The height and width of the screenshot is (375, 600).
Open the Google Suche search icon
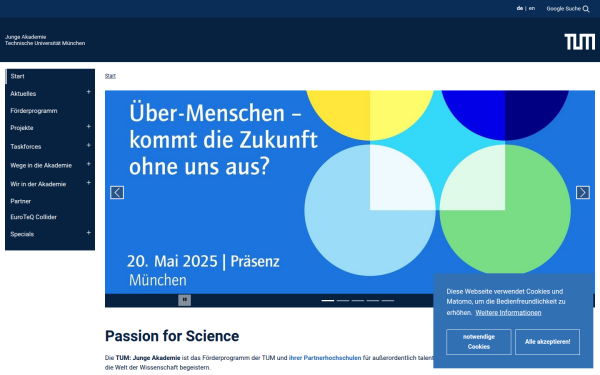click(x=586, y=9)
